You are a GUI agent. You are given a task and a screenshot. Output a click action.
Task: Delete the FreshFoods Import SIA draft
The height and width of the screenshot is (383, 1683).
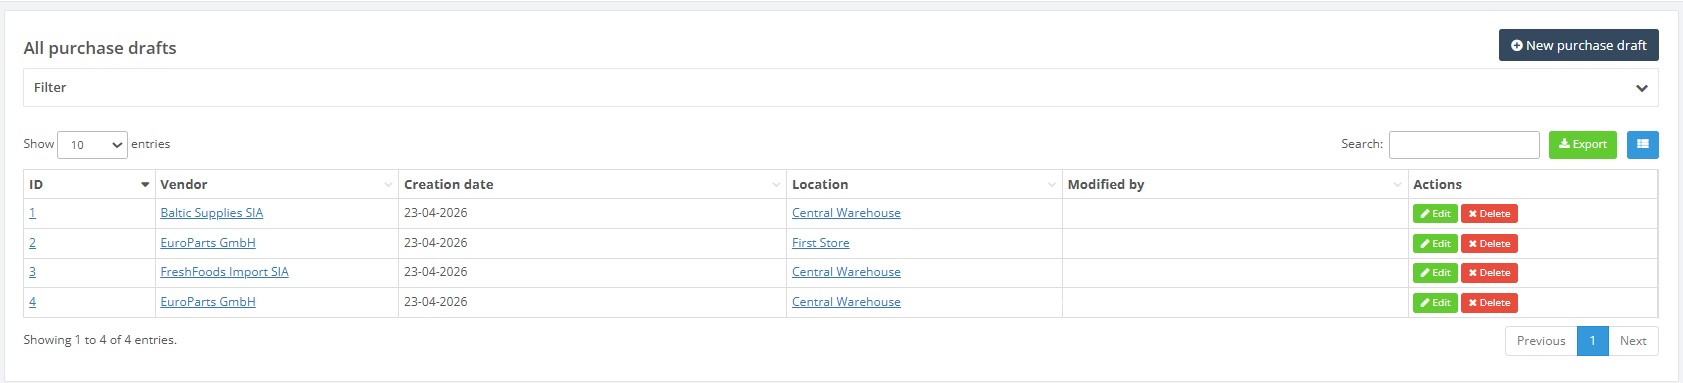pyautogui.click(x=1489, y=273)
